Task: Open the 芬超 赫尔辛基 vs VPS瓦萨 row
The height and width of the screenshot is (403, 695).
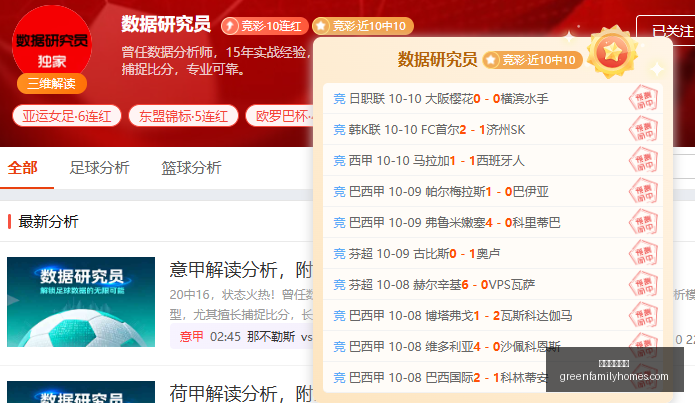Action: (493, 285)
